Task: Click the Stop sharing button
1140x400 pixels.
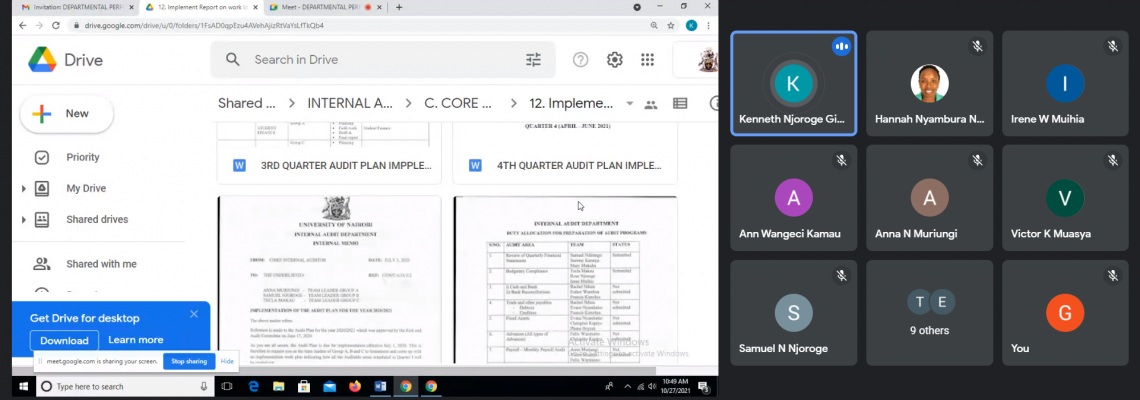Action: point(188,361)
